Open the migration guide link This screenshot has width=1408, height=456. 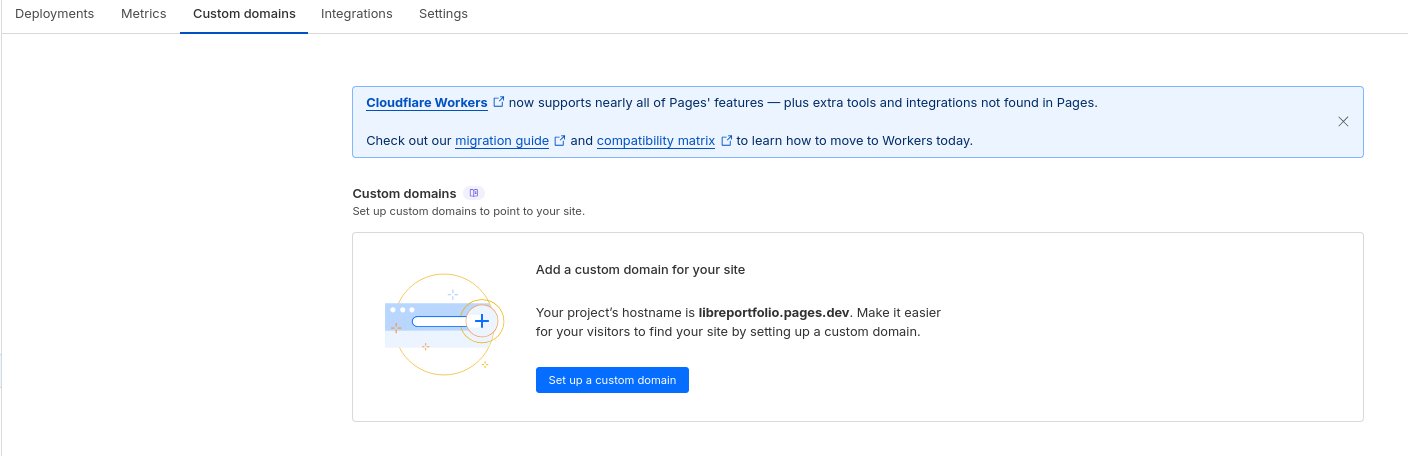tap(502, 141)
